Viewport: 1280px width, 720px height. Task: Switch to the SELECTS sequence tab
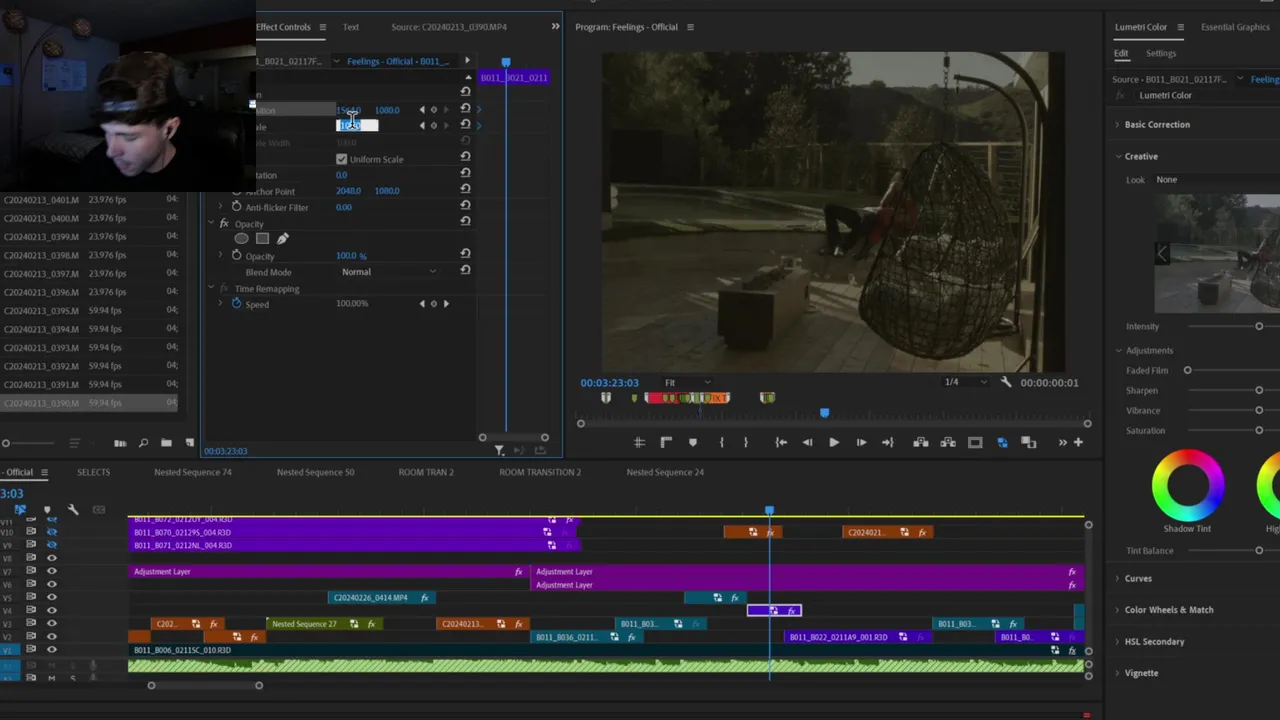[93, 472]
